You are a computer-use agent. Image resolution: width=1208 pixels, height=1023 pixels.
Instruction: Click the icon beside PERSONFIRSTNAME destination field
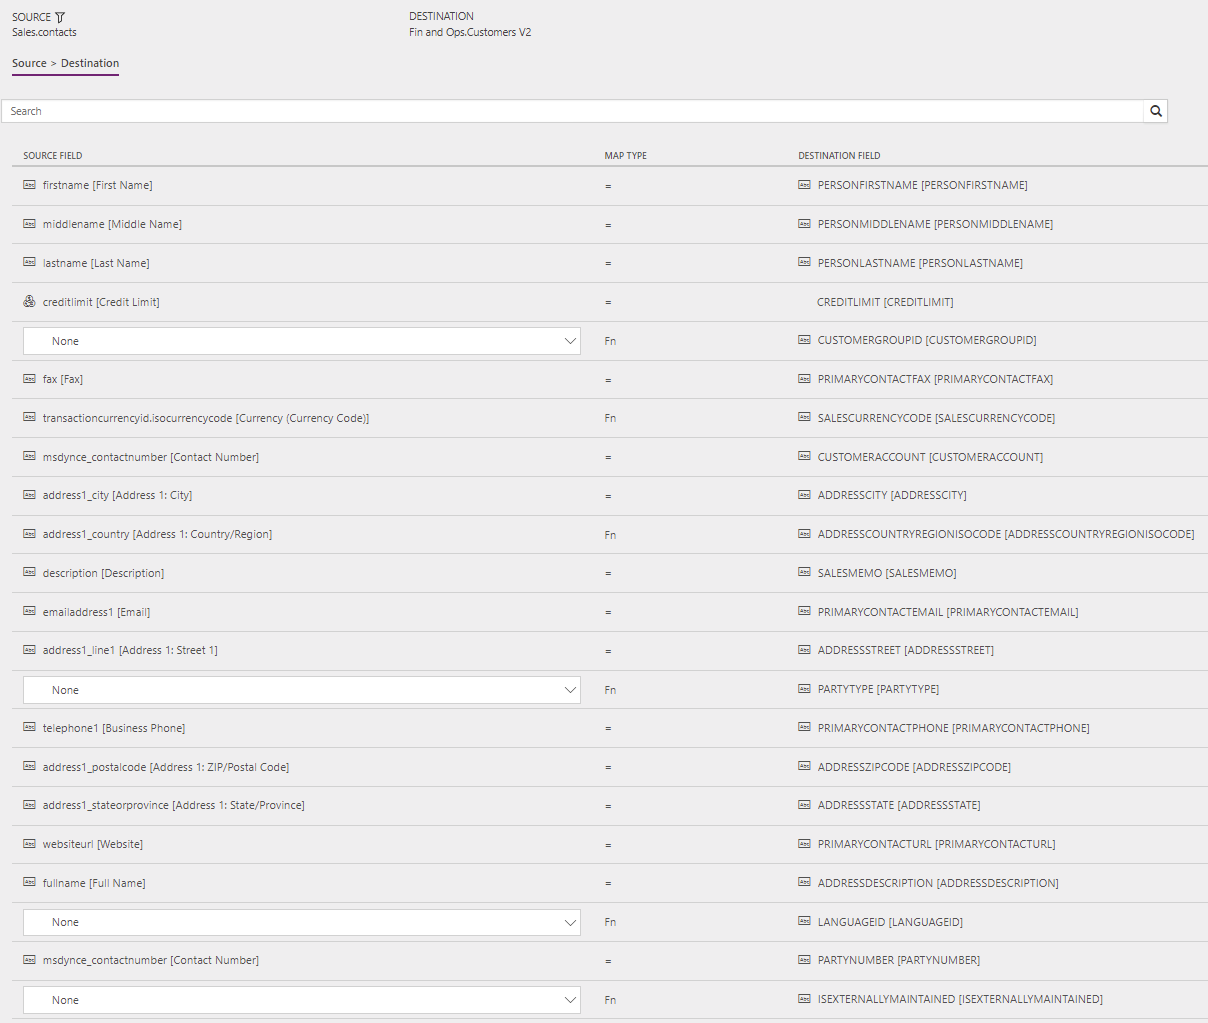coord(805,185)
